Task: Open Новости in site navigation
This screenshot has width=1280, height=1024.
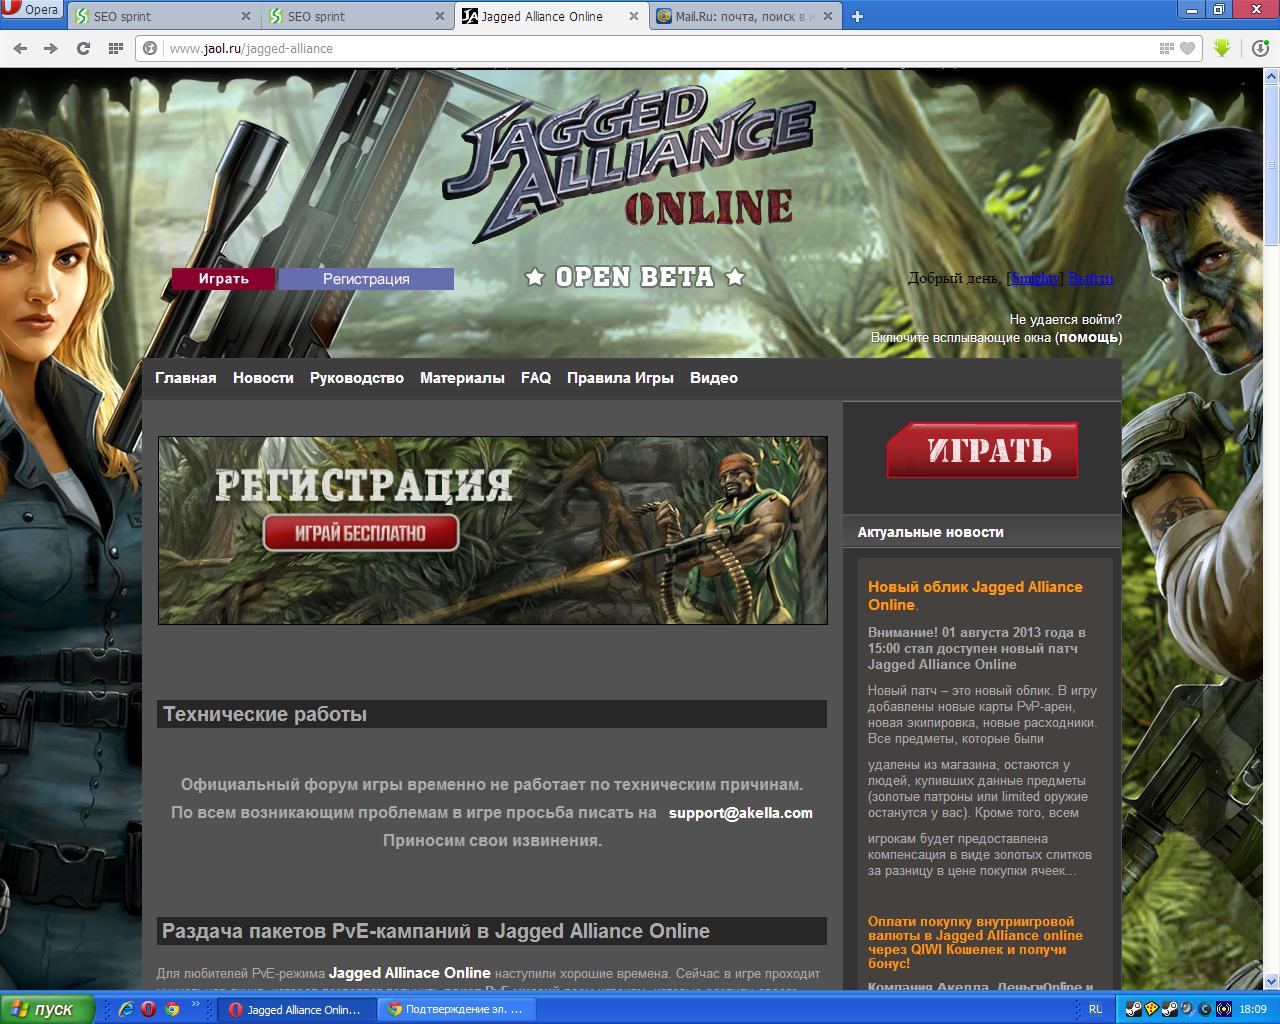Action: [263, 378]
